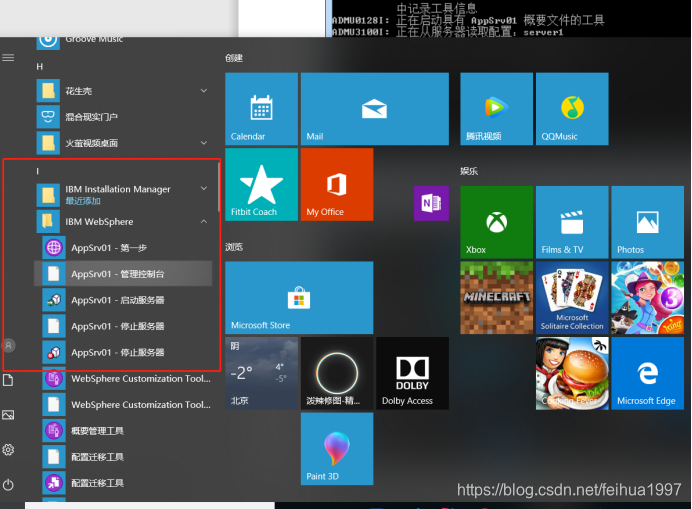Open the 泼辣修图 photo editor tile

(337, 373)
